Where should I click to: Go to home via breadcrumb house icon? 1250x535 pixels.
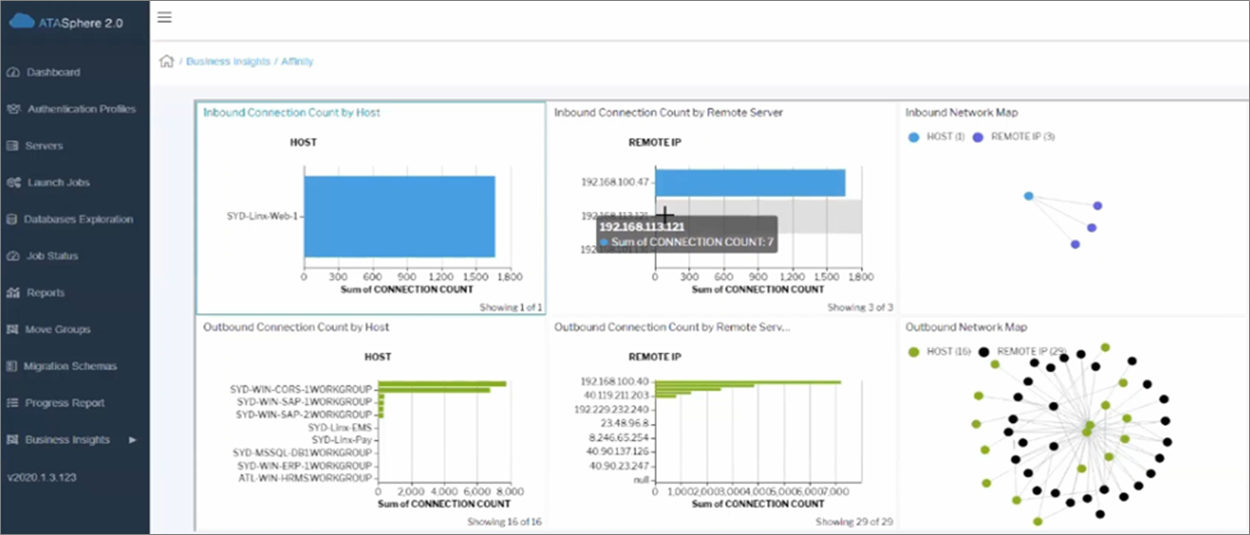167,61
